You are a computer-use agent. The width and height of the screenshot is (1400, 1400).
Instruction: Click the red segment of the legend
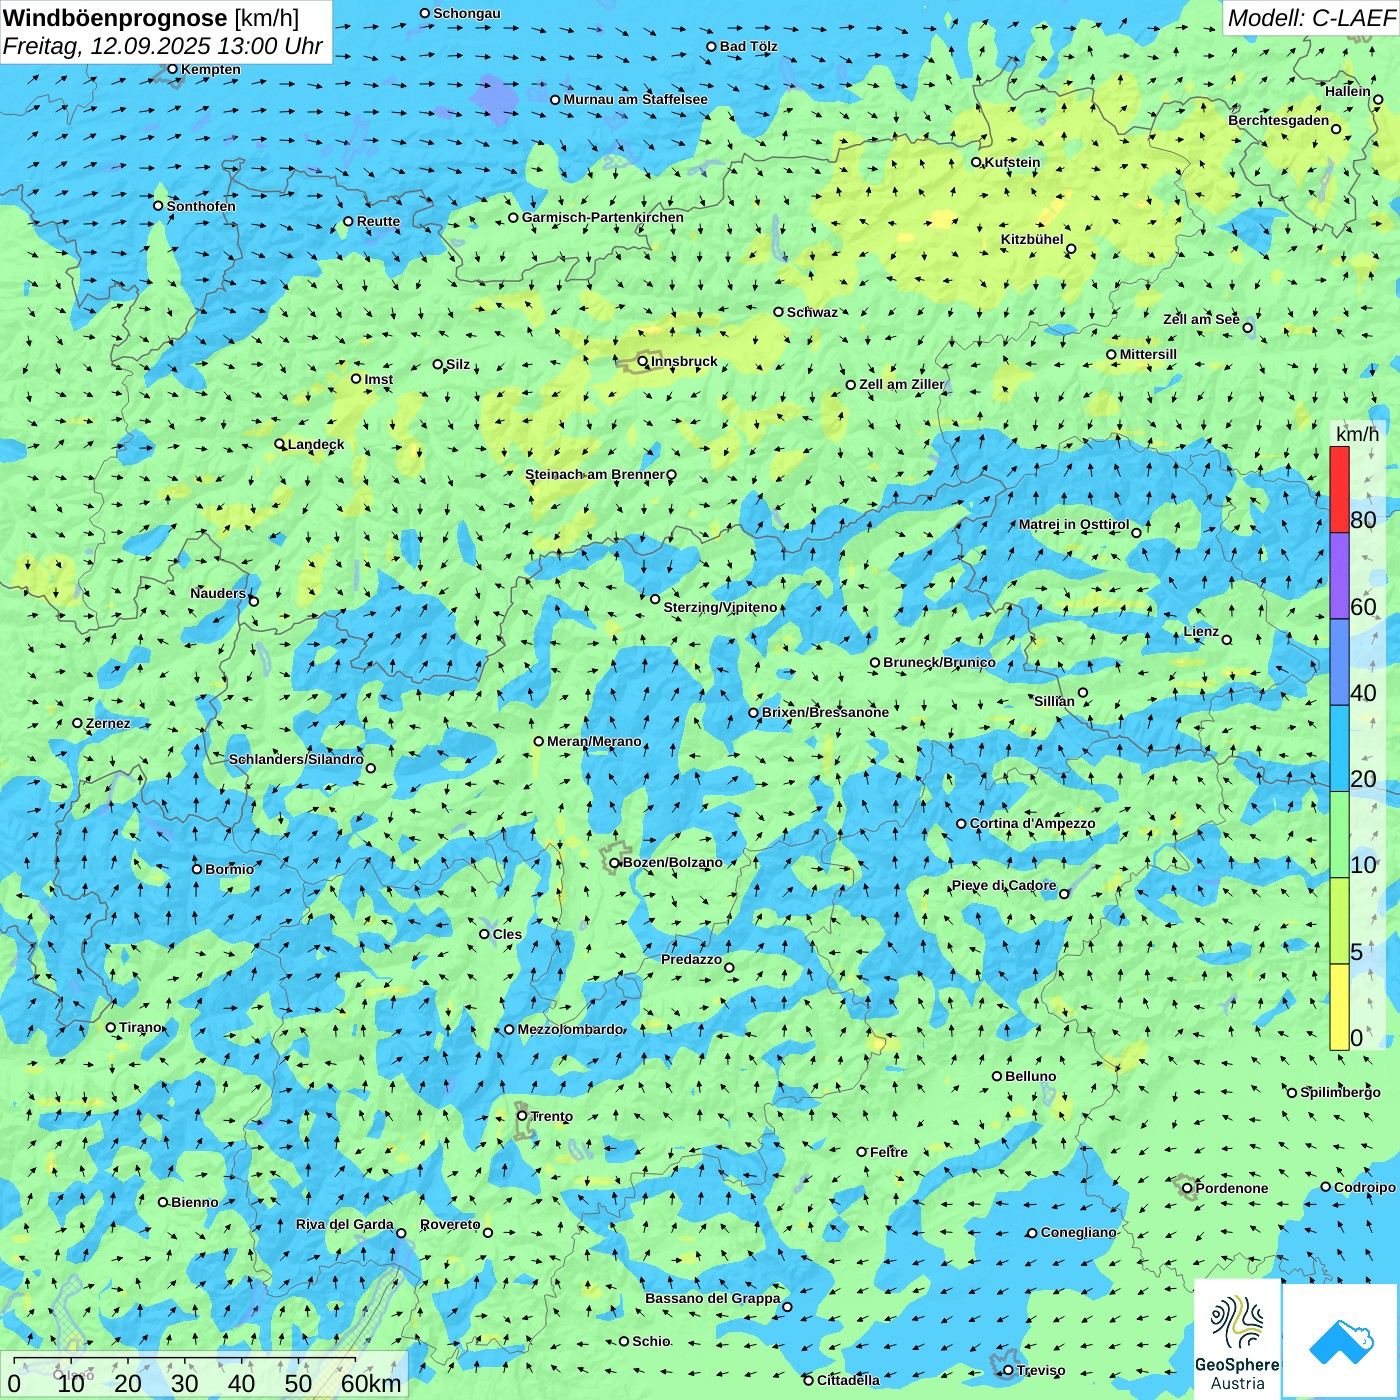pyautogui.click(x=1339, y=489)
